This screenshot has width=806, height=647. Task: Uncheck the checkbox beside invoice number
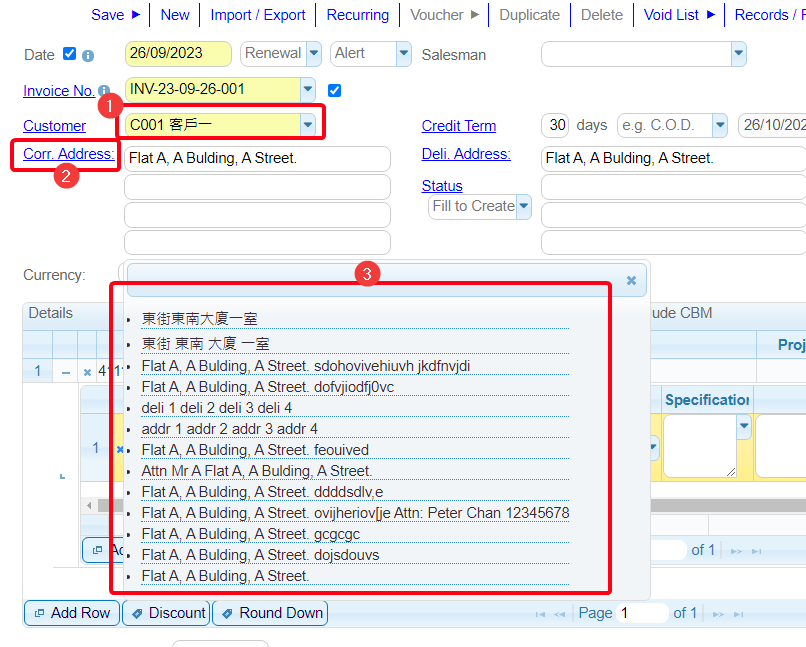pos(334,90)
